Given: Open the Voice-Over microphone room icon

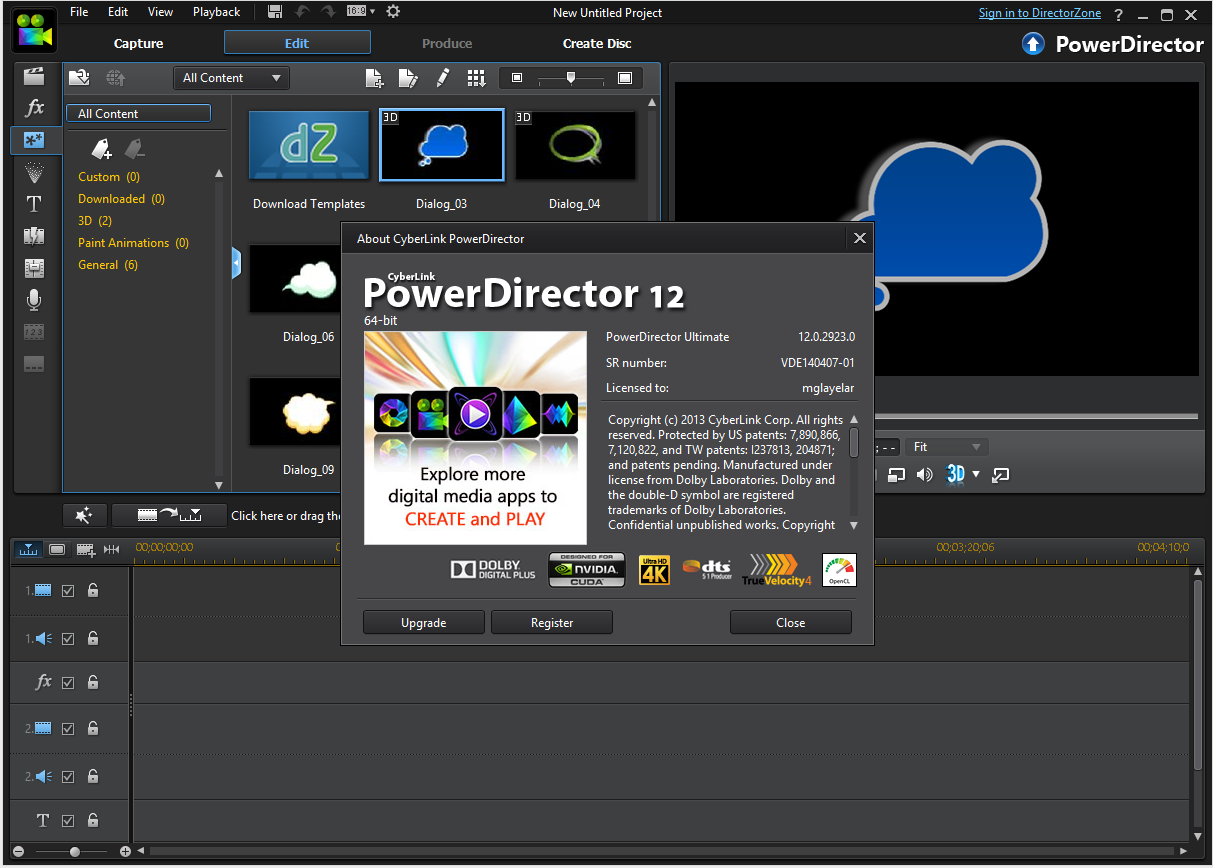Looking at the screenshot, I should (x=34, y=300).
